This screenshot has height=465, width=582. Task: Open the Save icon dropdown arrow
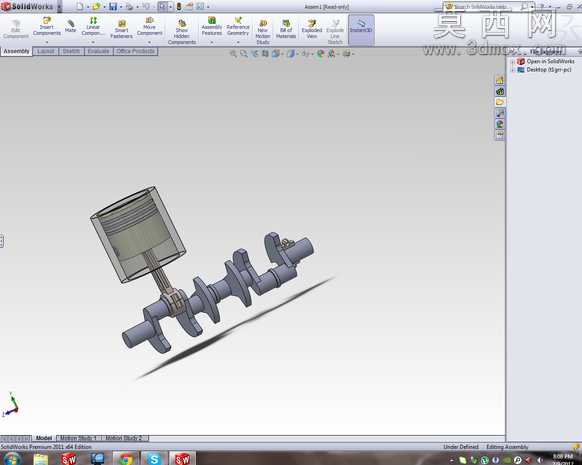pyautogui.click(x=121, y=7)
